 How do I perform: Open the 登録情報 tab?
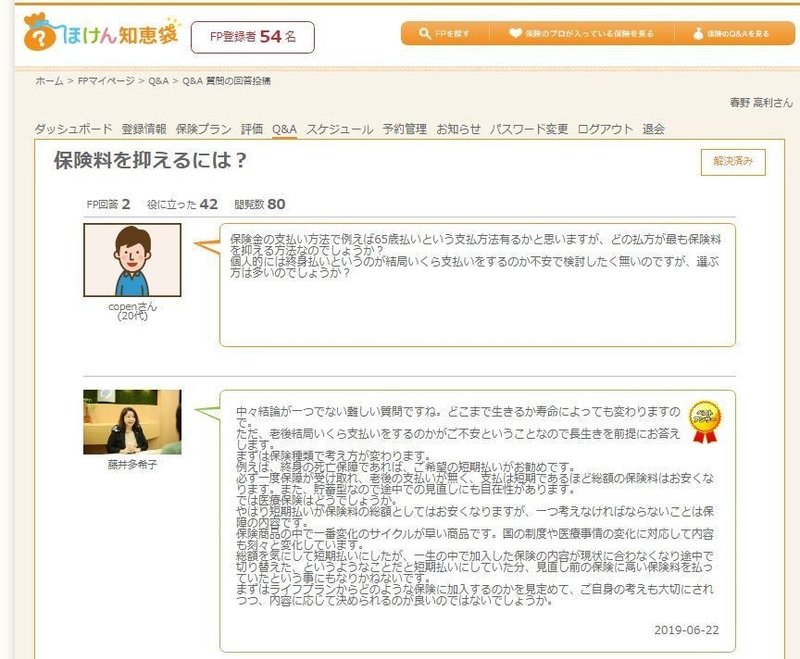[x=144, y=129]
